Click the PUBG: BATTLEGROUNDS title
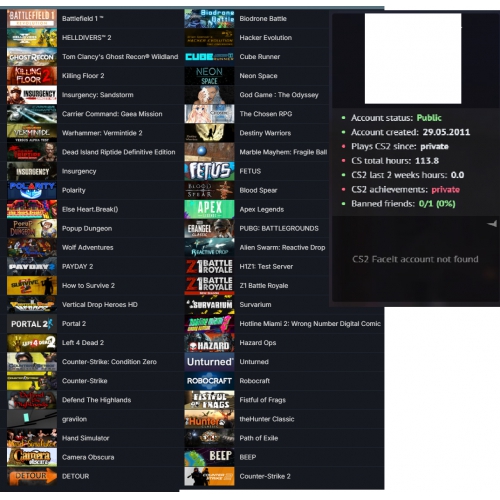The width and height of the screenshot is (500, 500). click(279, 228)
